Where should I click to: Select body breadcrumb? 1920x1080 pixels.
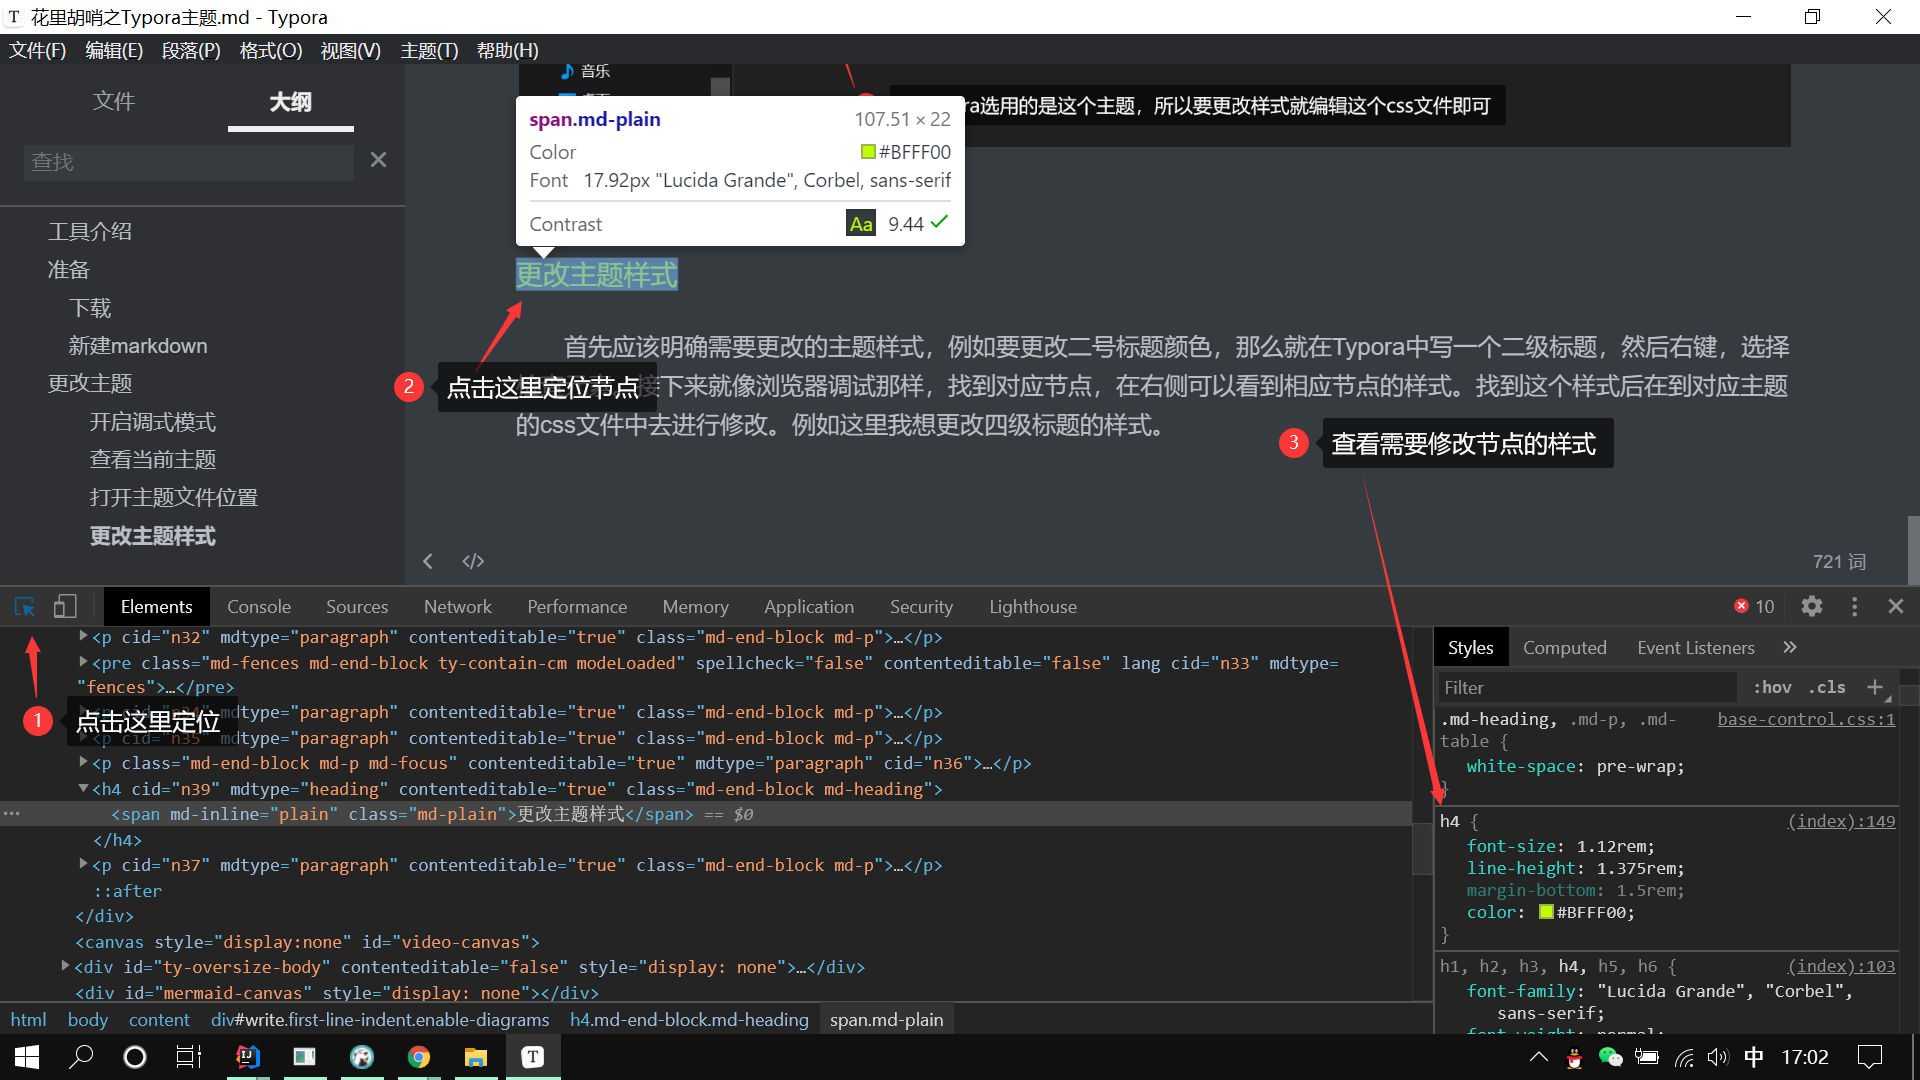coord(87,1019)
